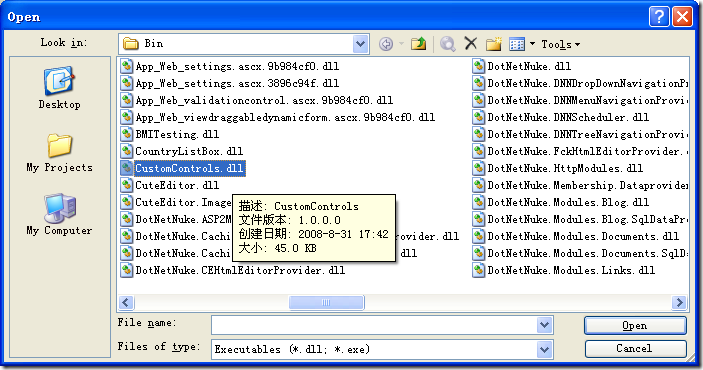Select DotNetNuke.DNNScheduler.dll file name
Image resolution: width=703 pixels, height=370 pixels.
tap(568, 118)
